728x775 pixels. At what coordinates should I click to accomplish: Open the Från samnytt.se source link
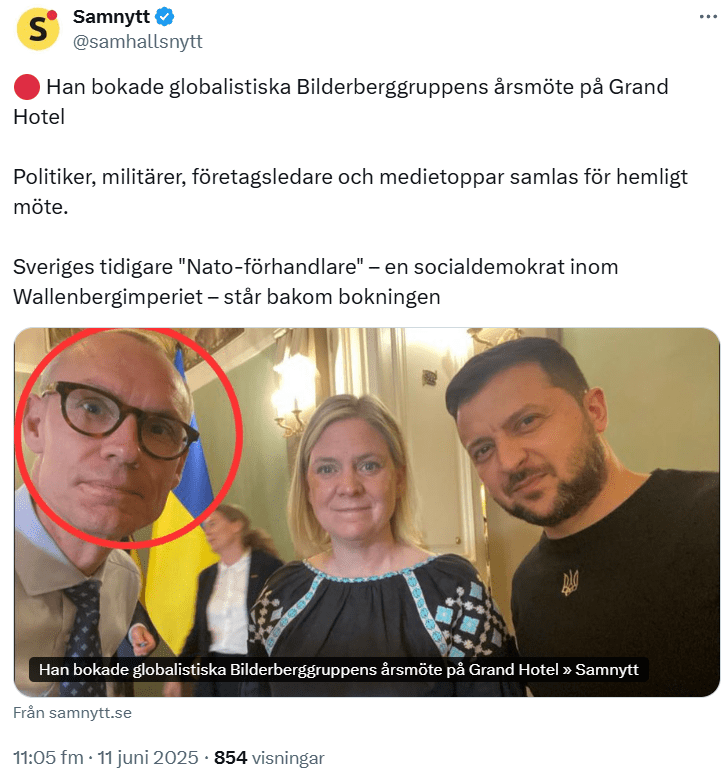coord(72,713)
